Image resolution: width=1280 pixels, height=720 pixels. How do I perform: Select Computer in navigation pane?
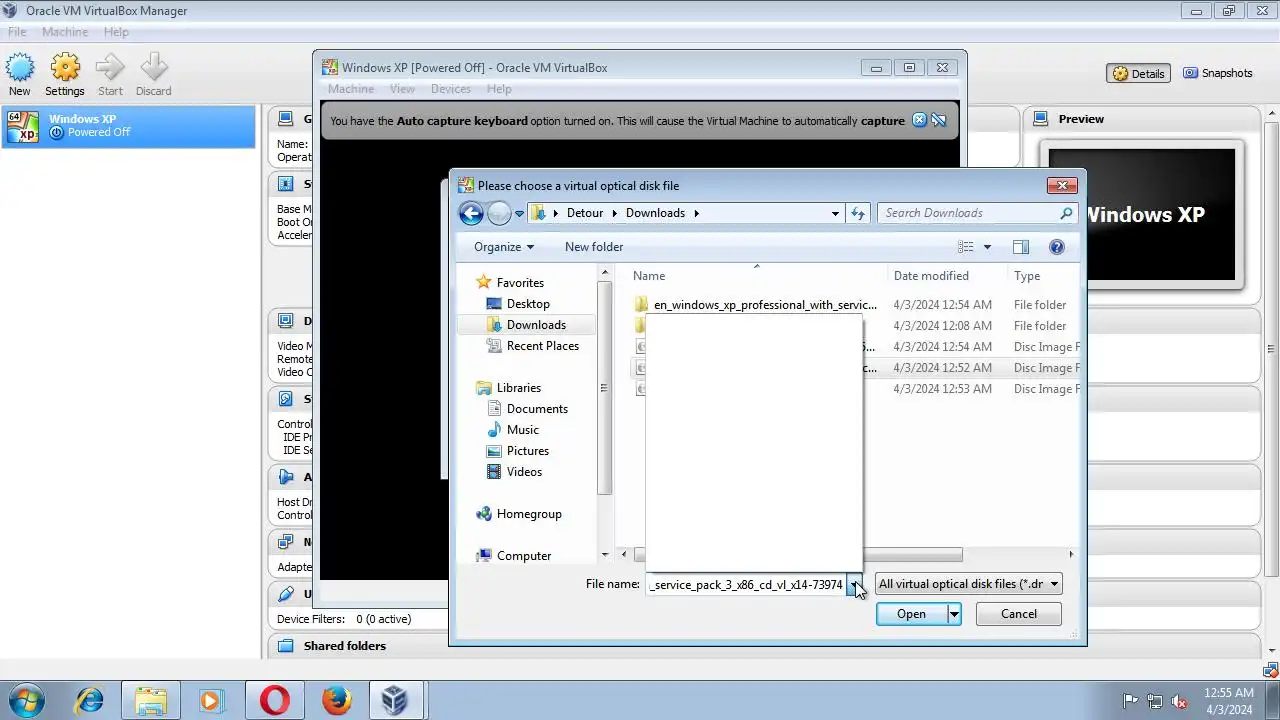[524, 556]
